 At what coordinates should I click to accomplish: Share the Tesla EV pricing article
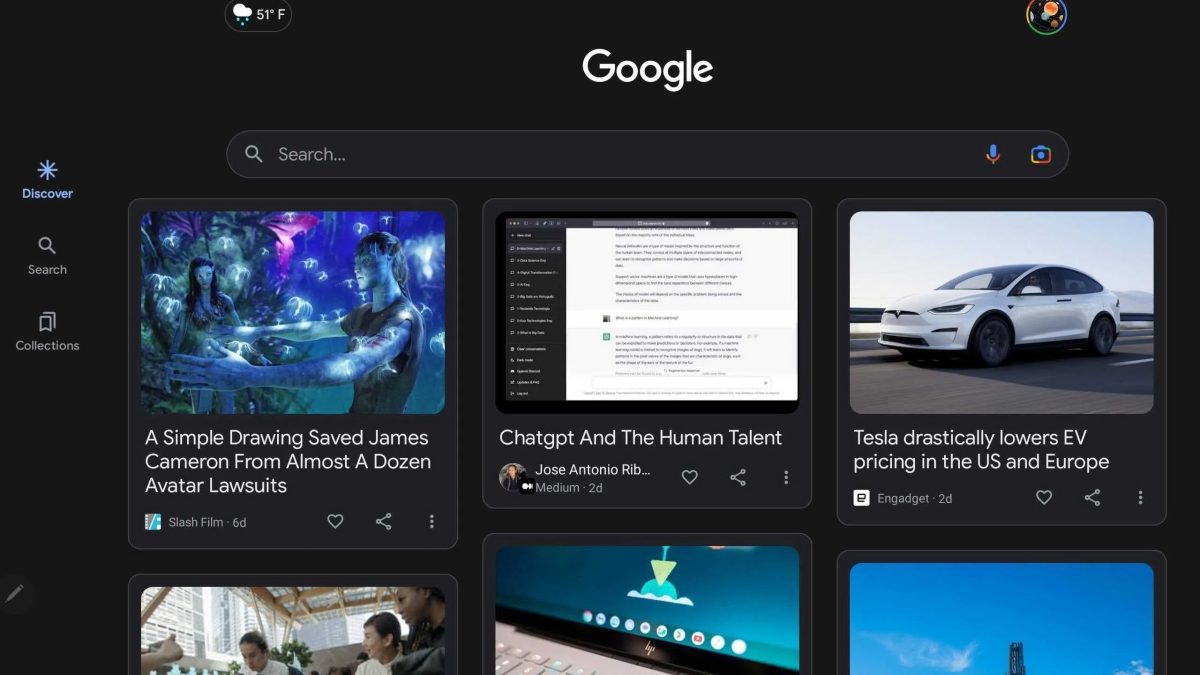(x=1092, y=497)
